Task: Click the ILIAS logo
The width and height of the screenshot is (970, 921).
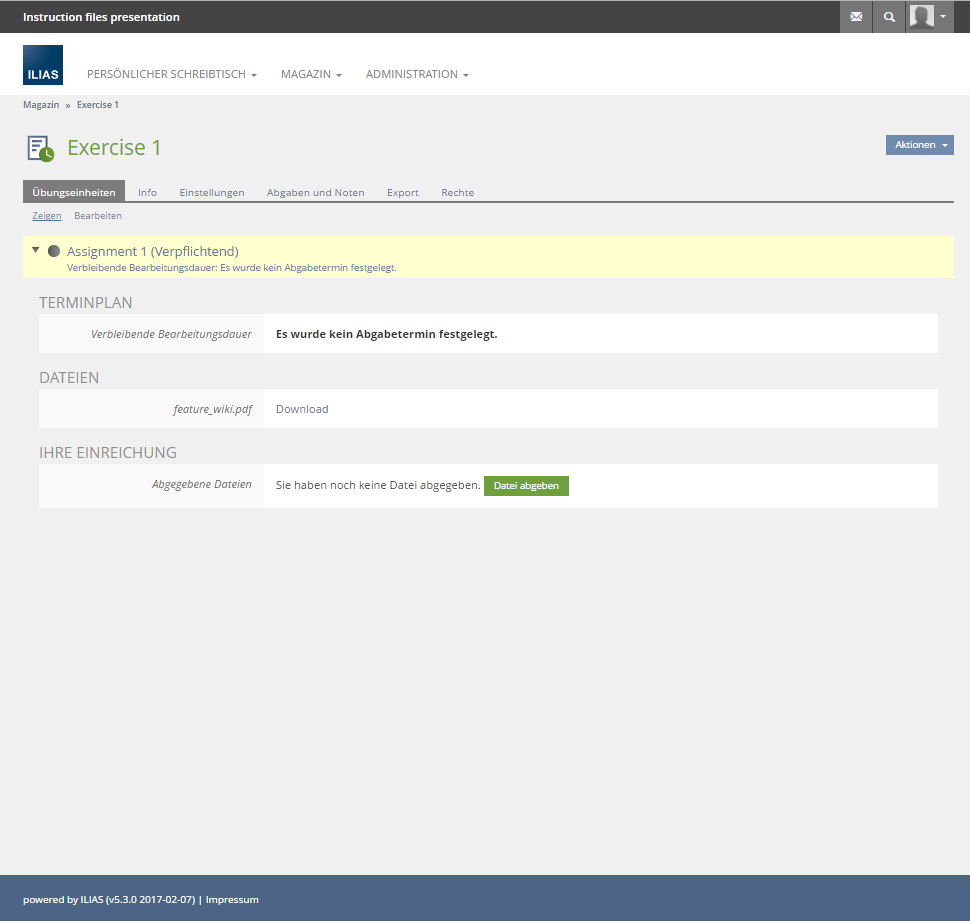Action: point(43,65)
